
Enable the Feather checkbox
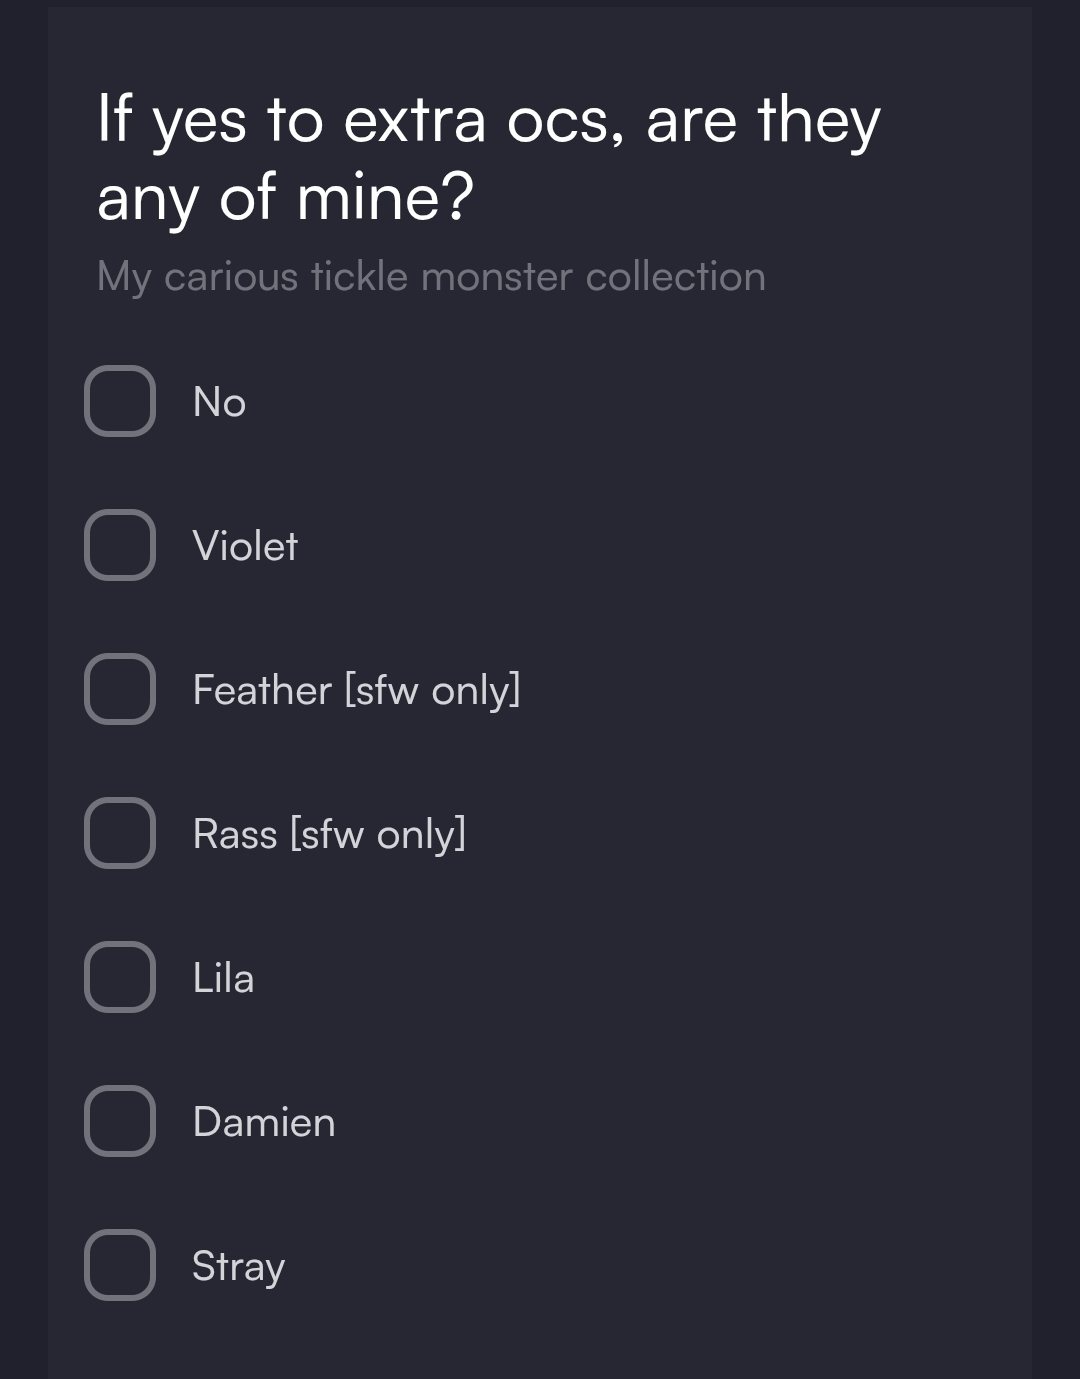click(120, 689)
